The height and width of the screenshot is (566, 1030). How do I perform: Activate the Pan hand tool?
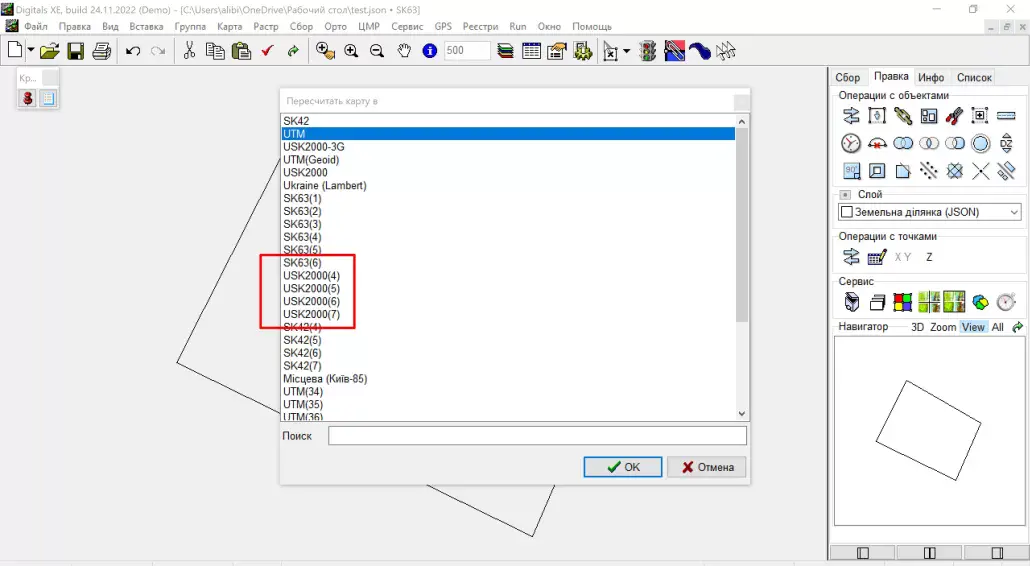[x=404, y=51]
